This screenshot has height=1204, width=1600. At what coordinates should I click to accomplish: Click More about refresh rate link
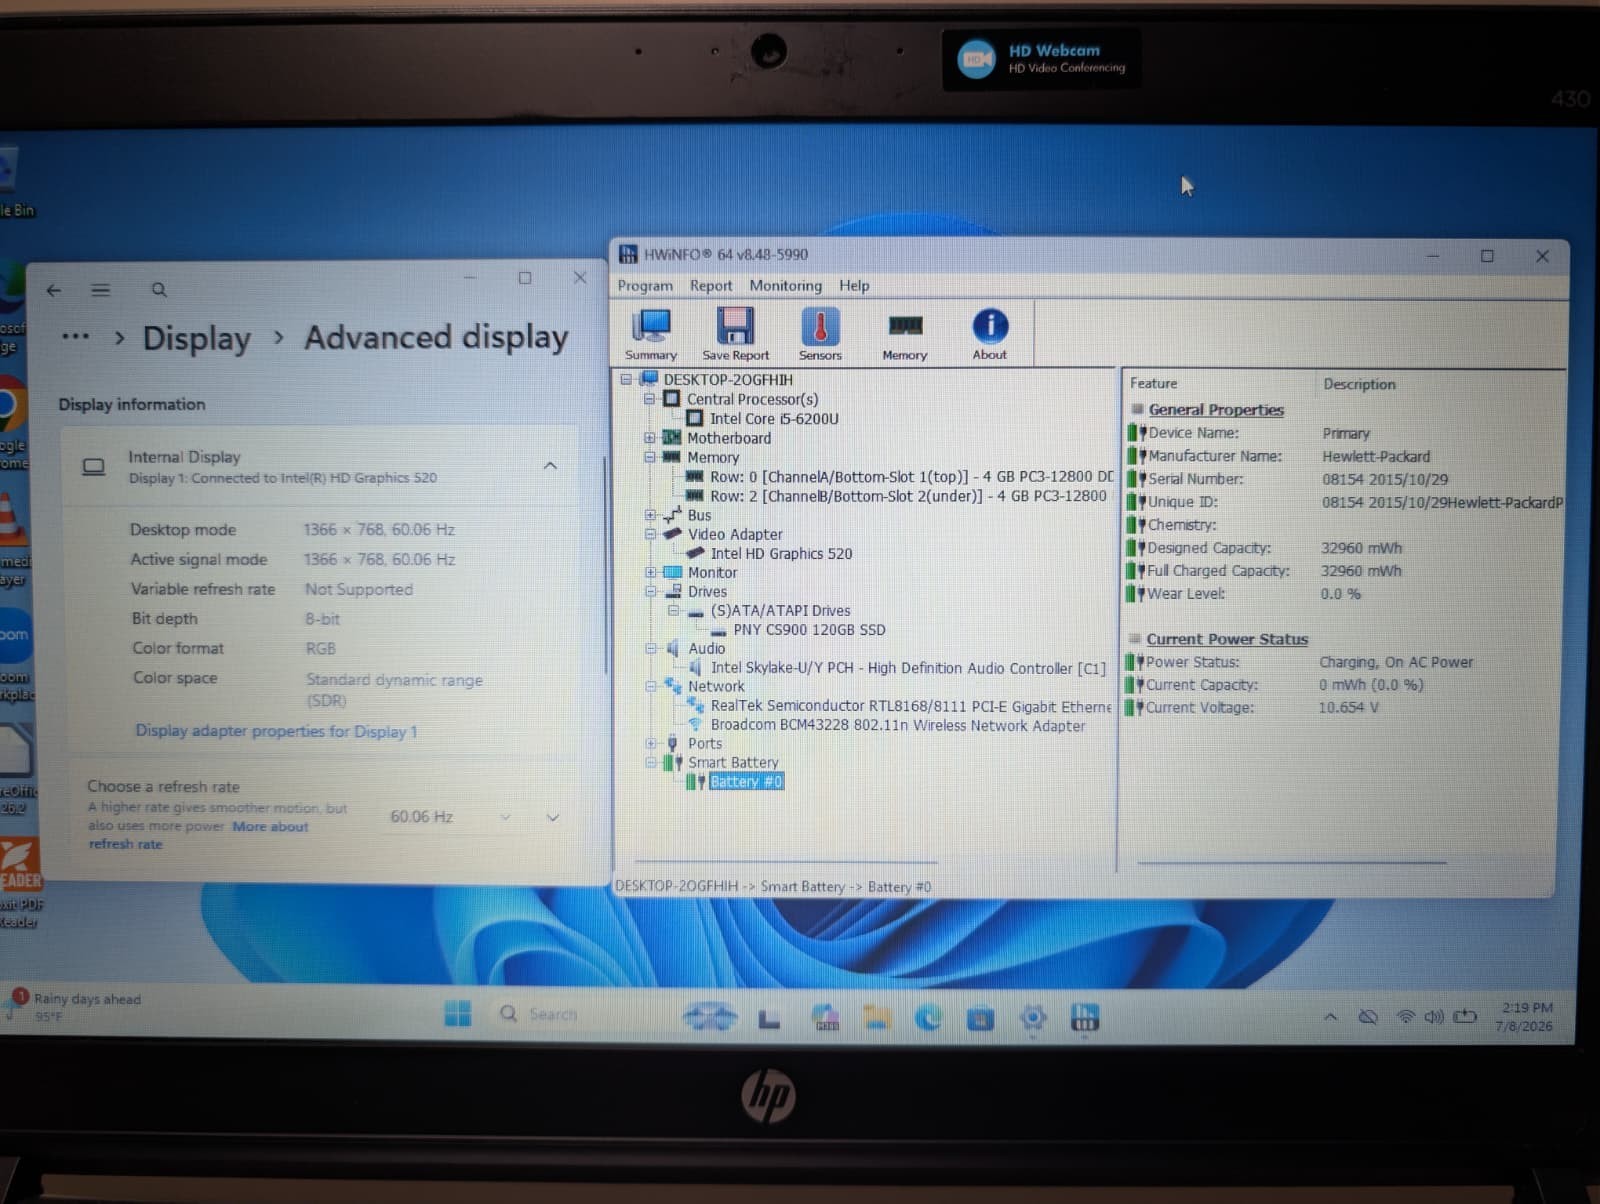pos(198,835)
